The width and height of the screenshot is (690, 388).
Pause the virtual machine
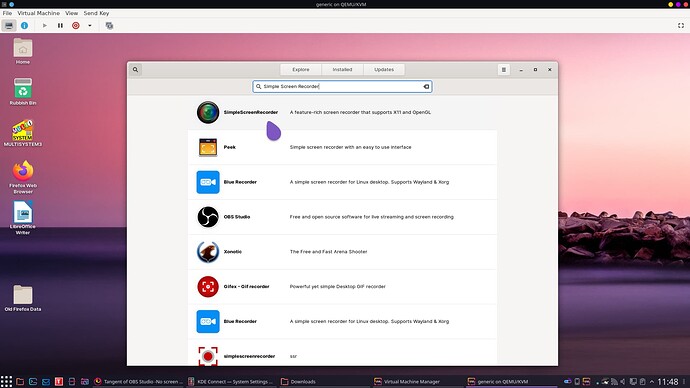tap(60, 26)
